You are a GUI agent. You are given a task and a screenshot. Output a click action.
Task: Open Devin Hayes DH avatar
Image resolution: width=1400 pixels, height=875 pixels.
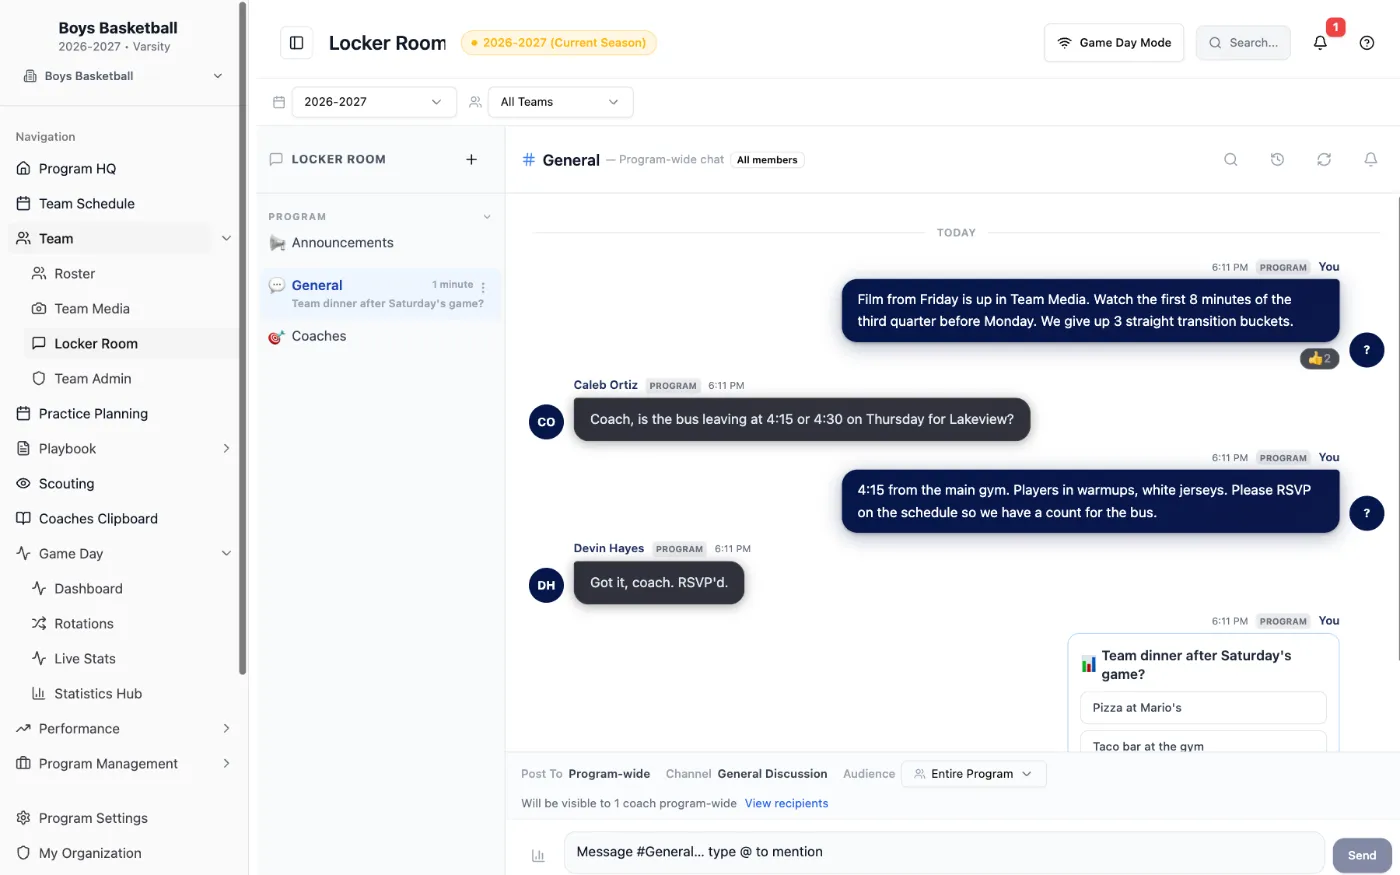pos(546,585)
